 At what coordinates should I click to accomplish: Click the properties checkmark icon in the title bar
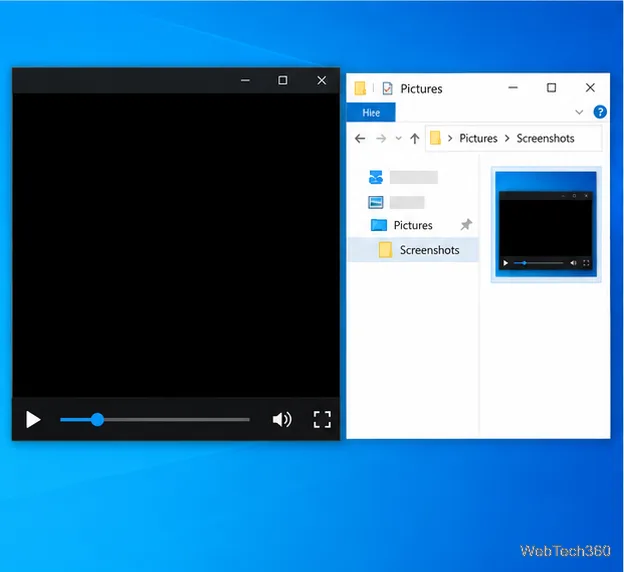tap(387, 88)
